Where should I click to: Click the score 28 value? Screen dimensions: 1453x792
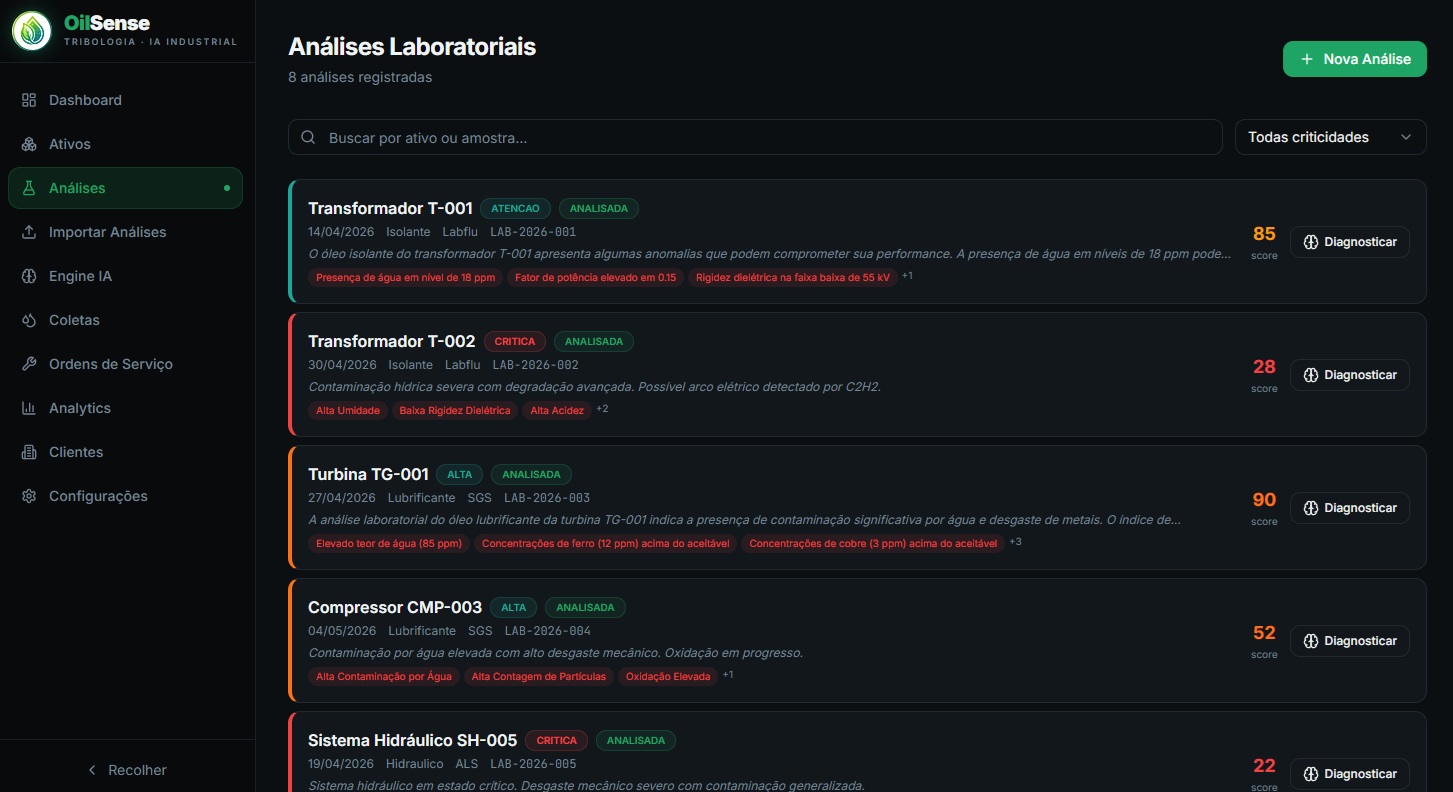click(x=1264, y=367)
